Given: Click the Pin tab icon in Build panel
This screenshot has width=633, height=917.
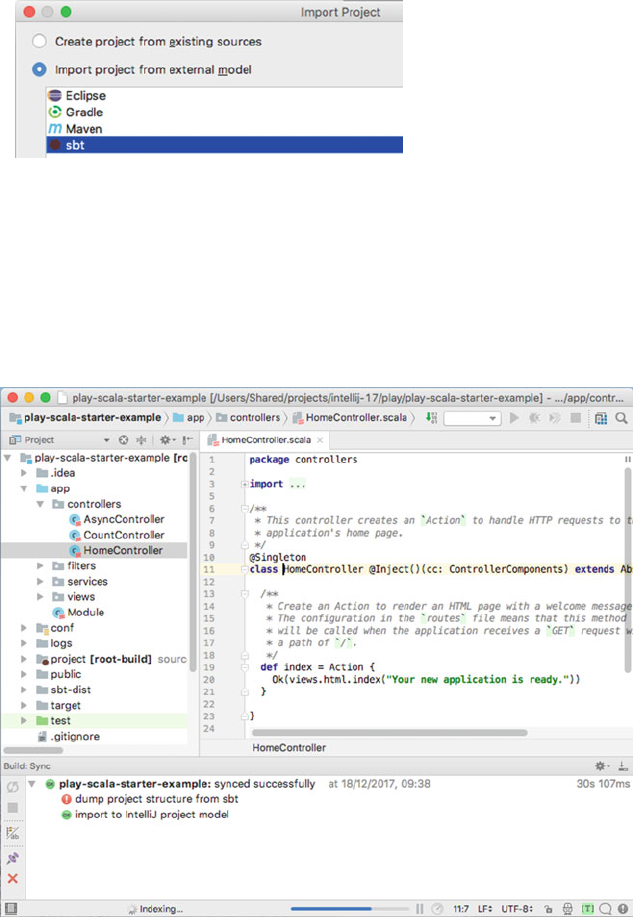Looking at the screenshot, I should tap(12, 858).
